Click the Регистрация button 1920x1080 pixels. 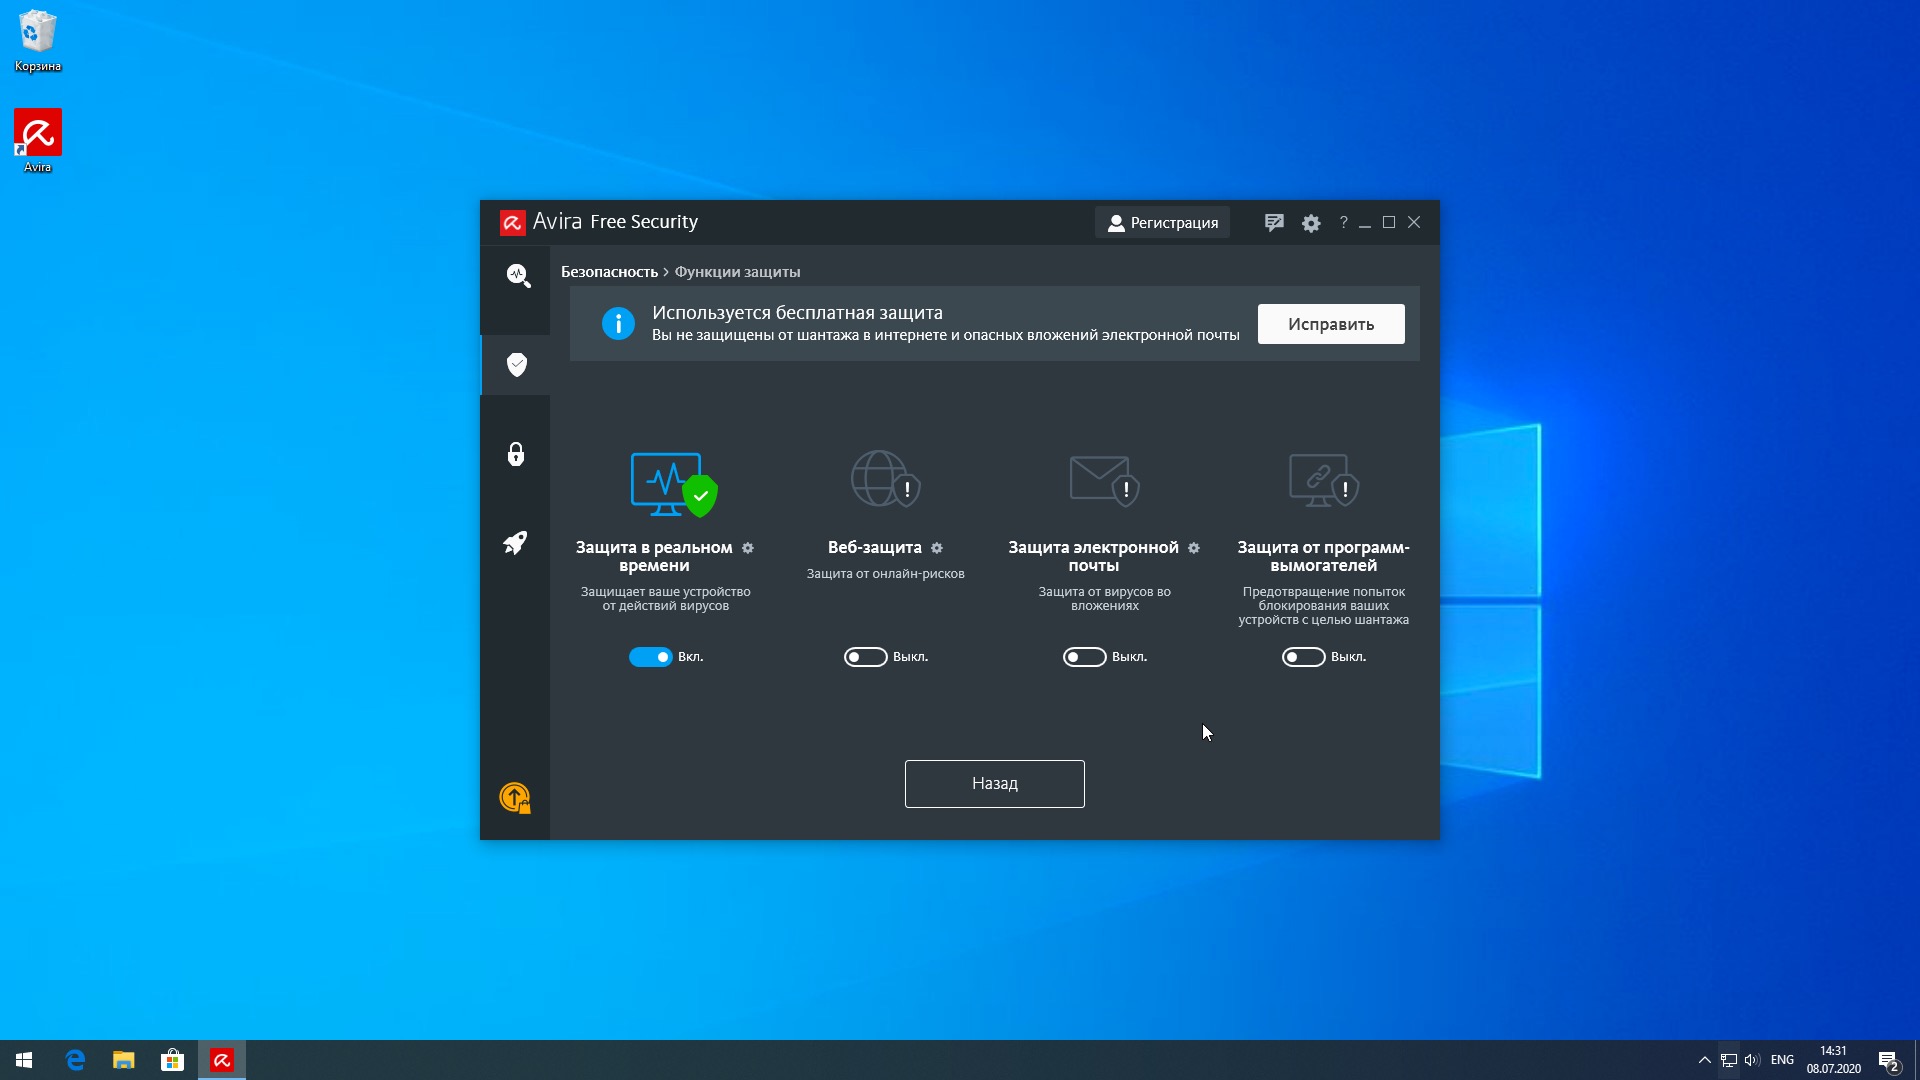pyautogui.click(x=1162, y=222)
